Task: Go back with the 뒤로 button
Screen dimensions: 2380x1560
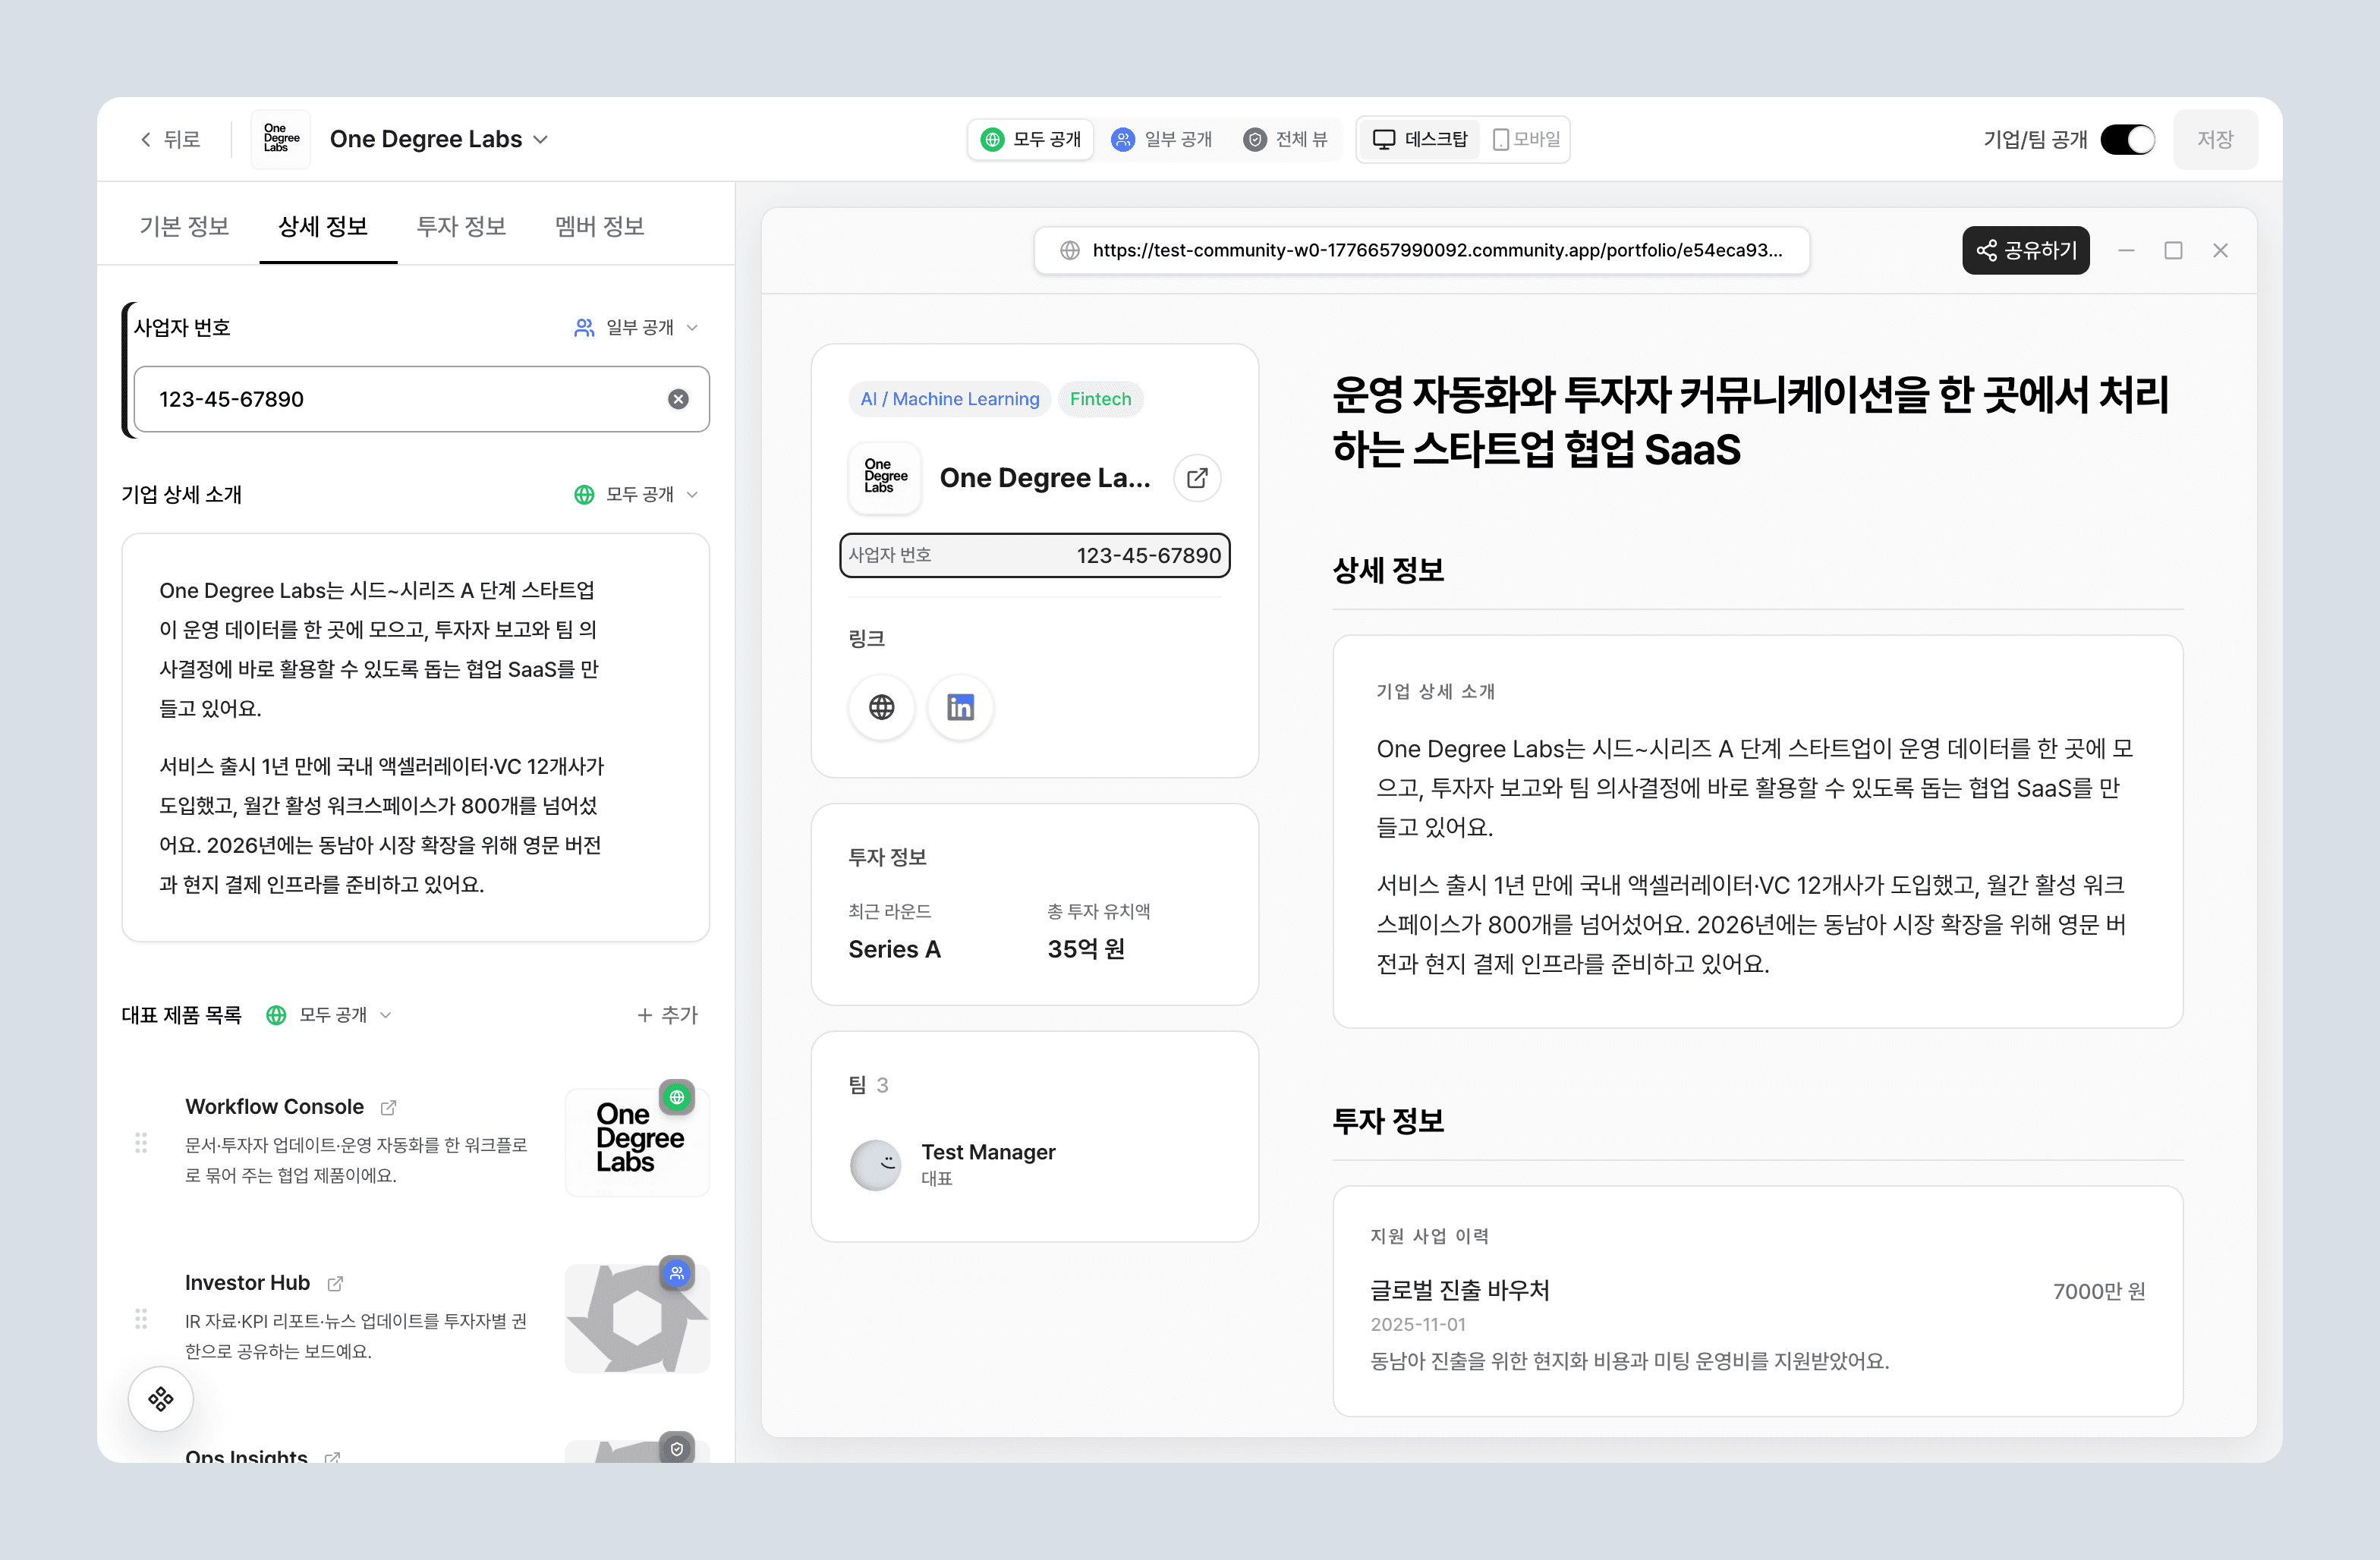Action: pyautogui.click(x=170, y=139)
